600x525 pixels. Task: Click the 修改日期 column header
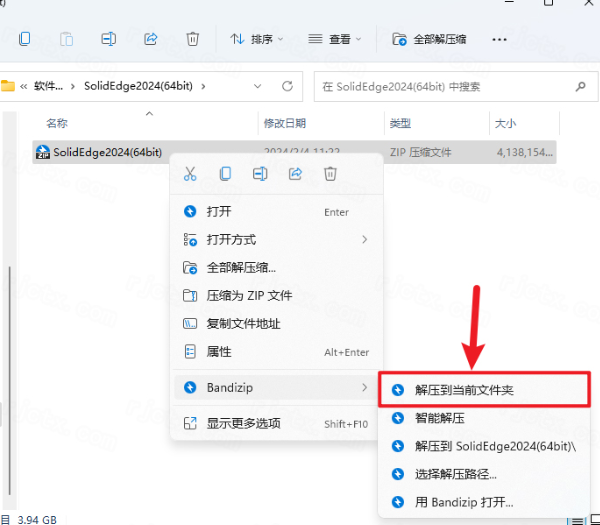283,123
